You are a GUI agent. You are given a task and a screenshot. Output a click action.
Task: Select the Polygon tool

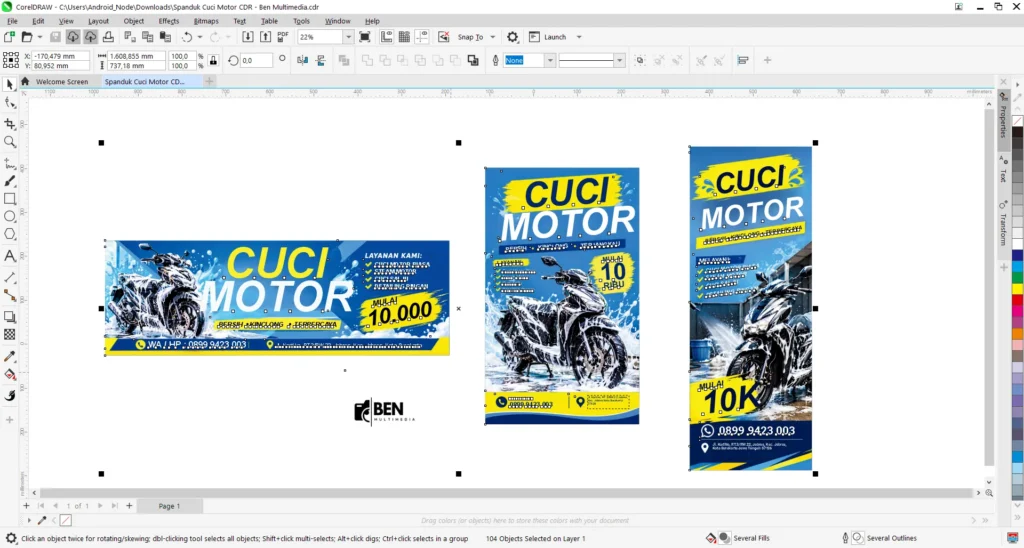click(x=10, y=234)
